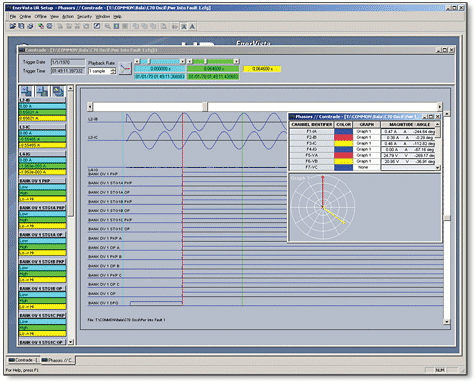Open the Graph dropdown cell for F4-IG

tap(366, 149)
